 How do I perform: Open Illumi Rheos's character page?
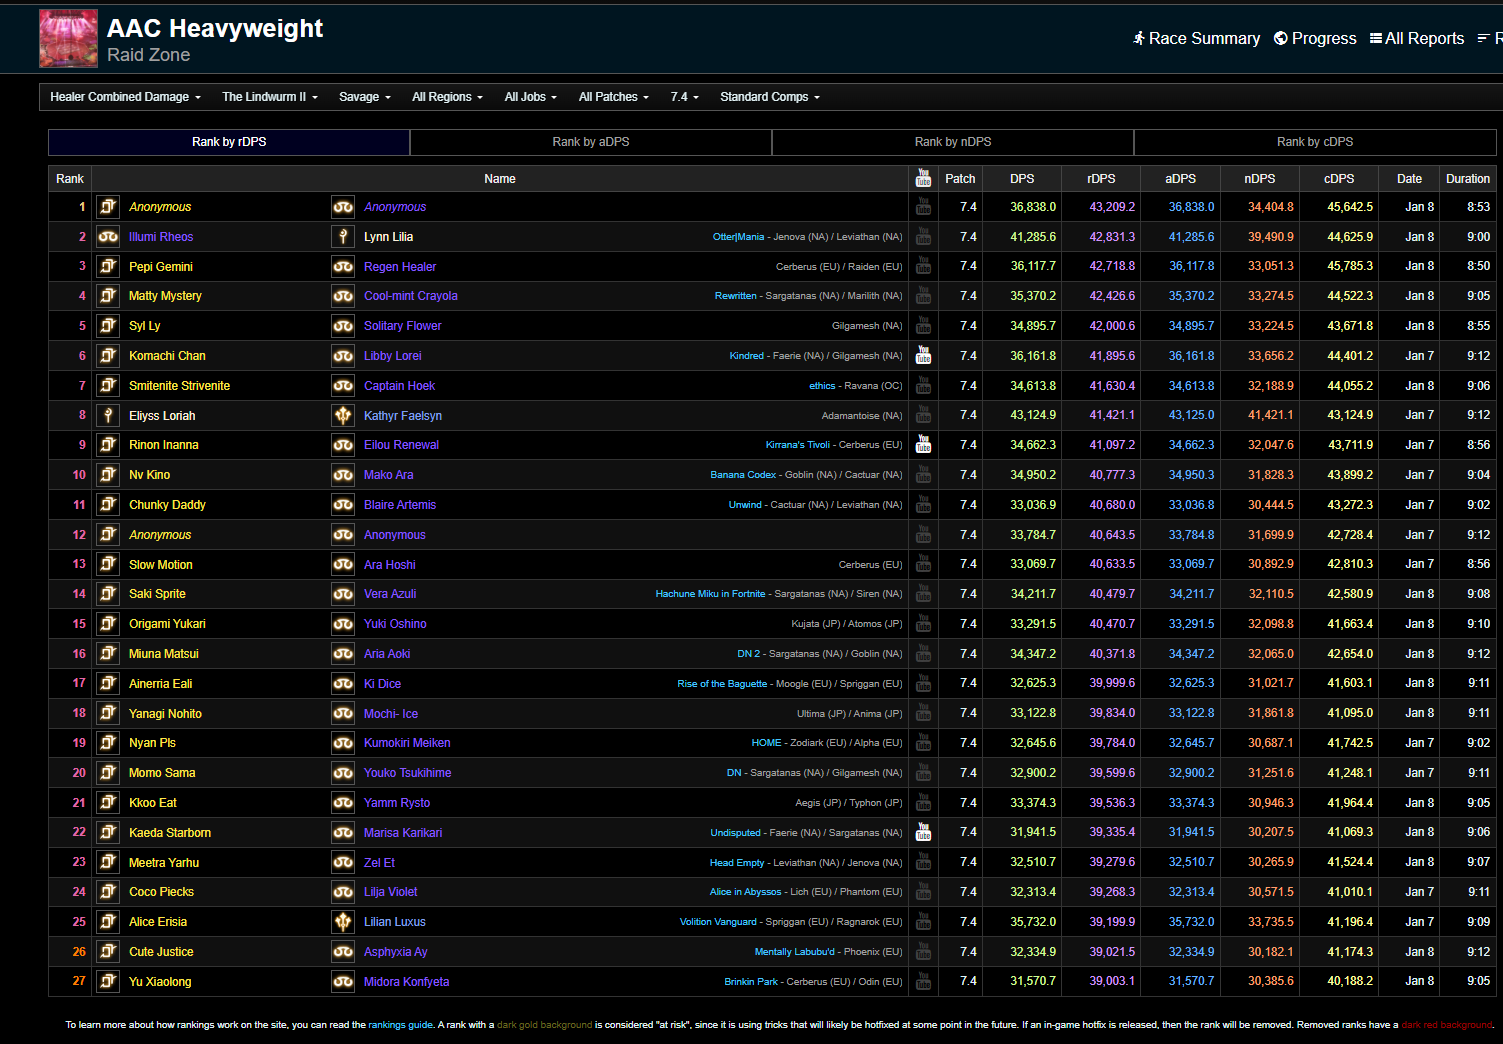[161, 237]
